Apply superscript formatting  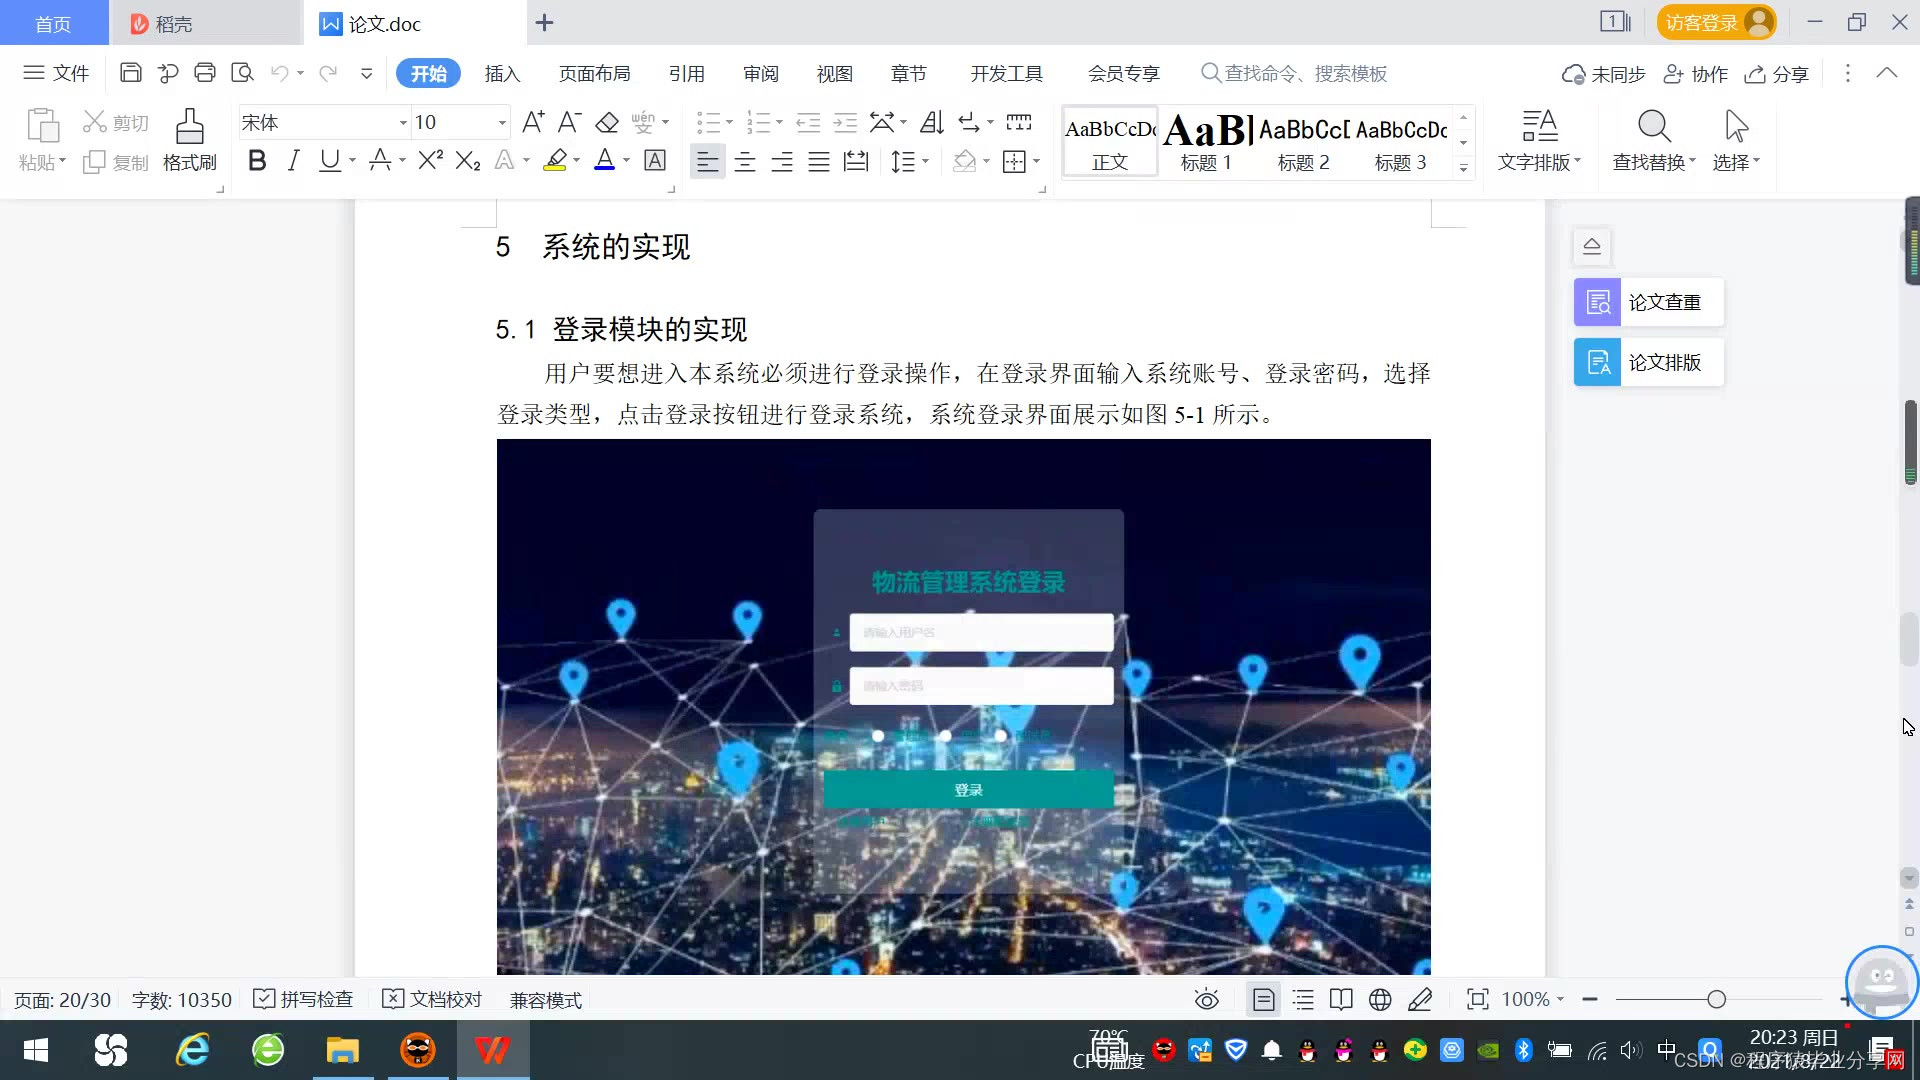pos(430,160)
